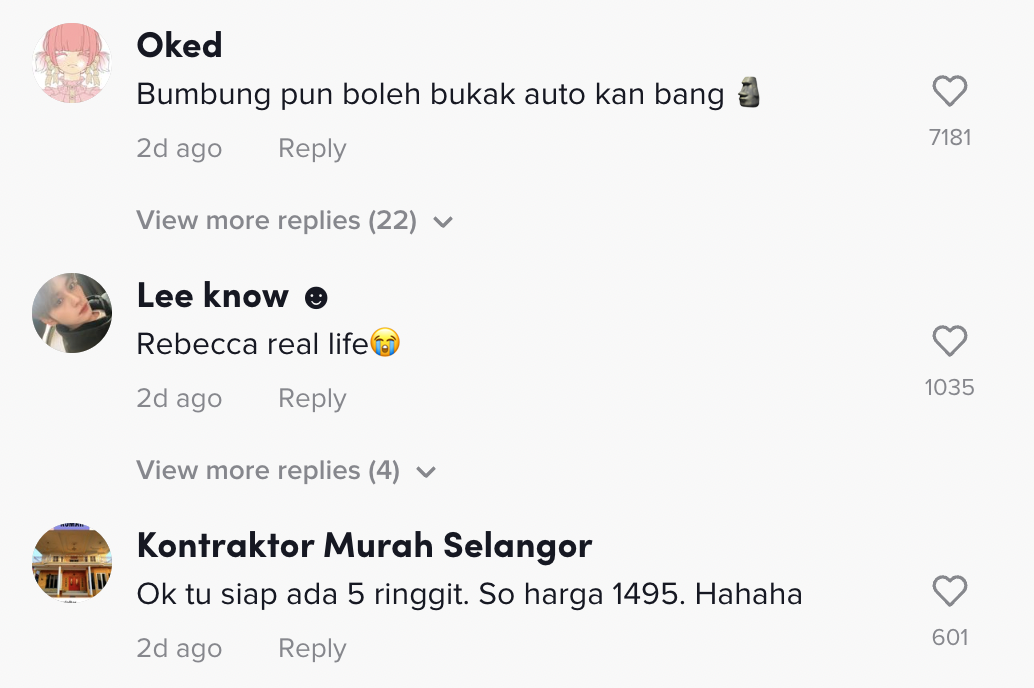Click the 2d ago timestamp under Rebecca comment

click(x=179, y=398)
